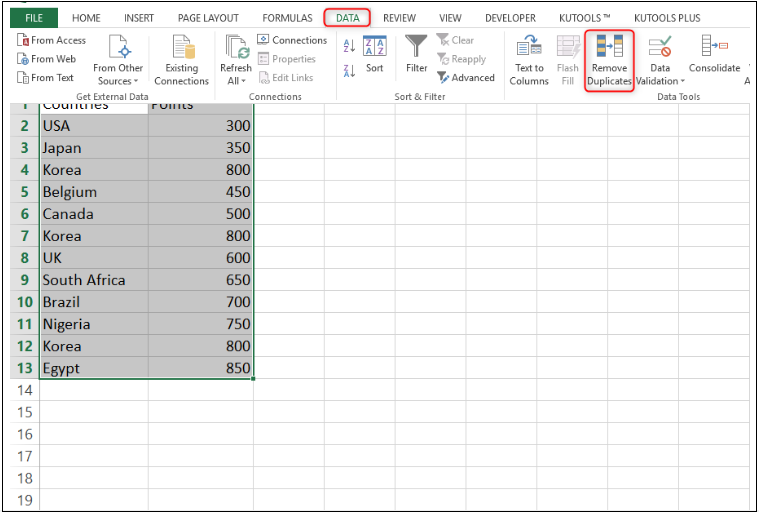Image resolution: width=759 pixels, height=512 pixels.
Task: Click Existing Connections icon
Action: point(181,48)
